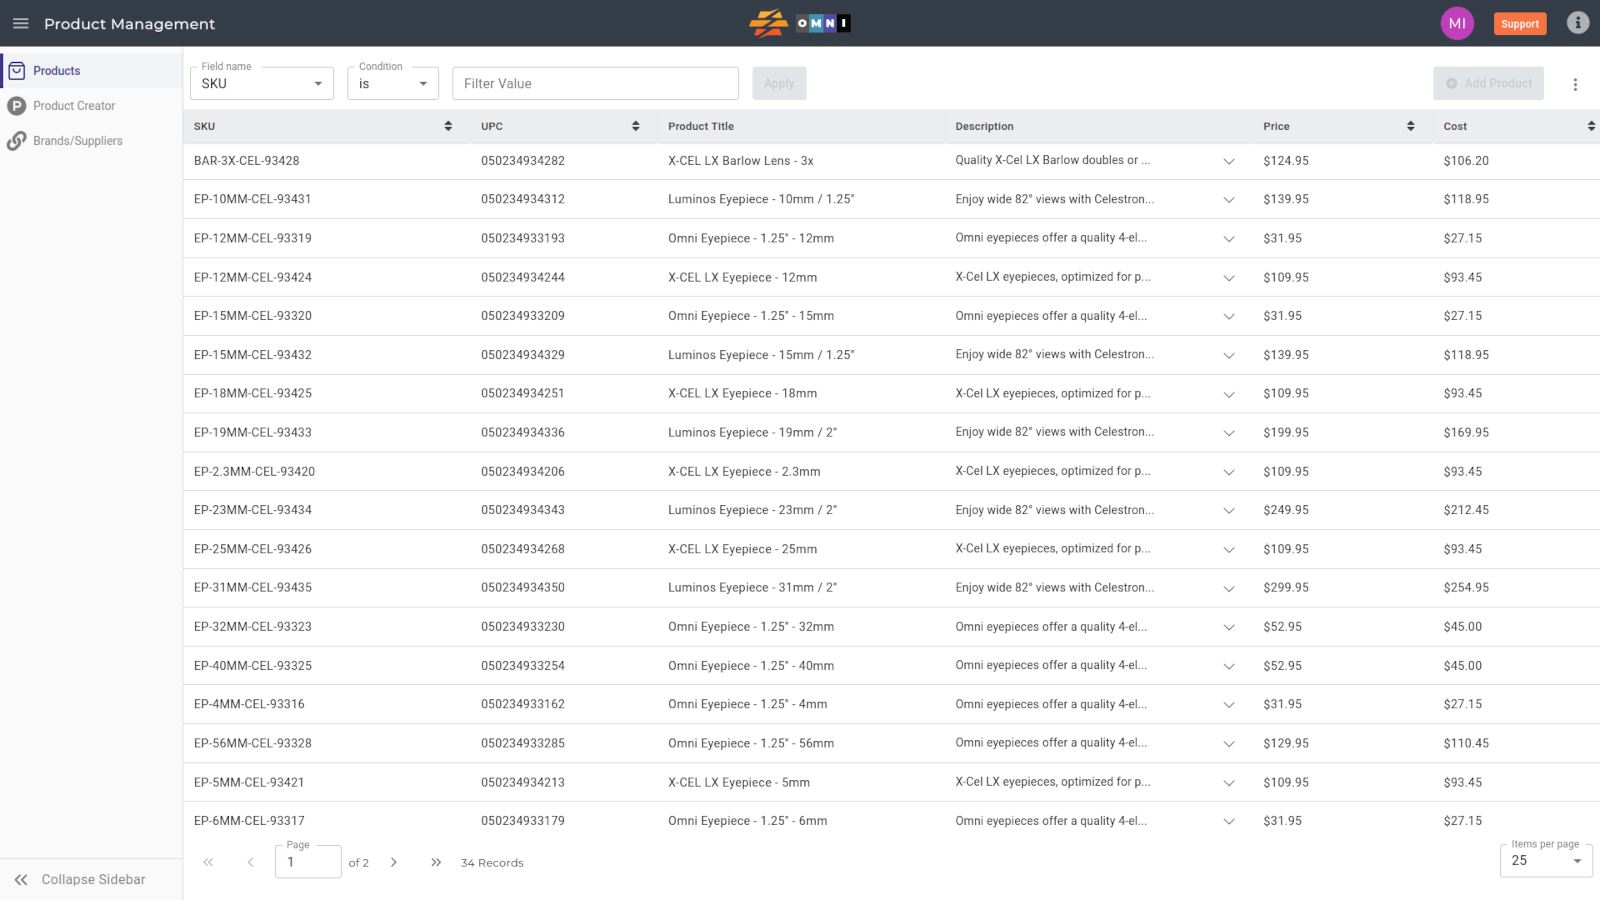1600x900 pixels.
Task: Expand description for Omni Eyepiece 40mm row
Action: (1229, 666)
